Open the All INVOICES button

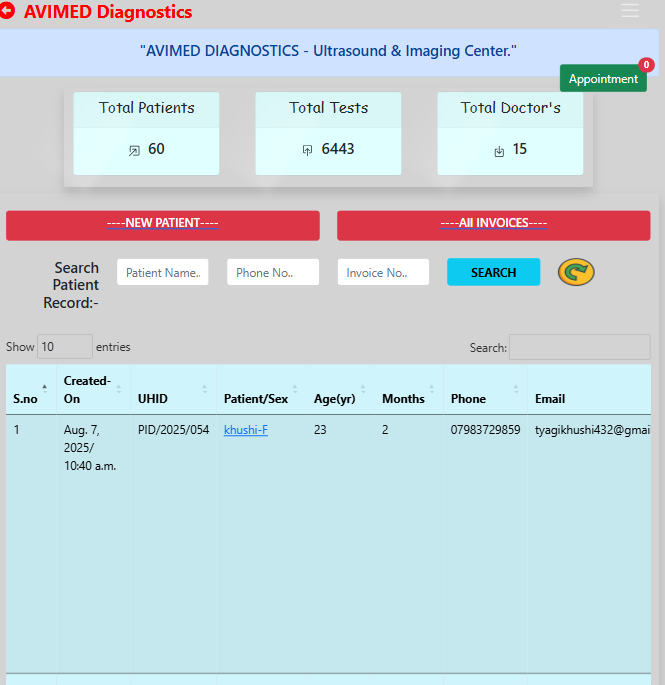click(x=493, y=224)
